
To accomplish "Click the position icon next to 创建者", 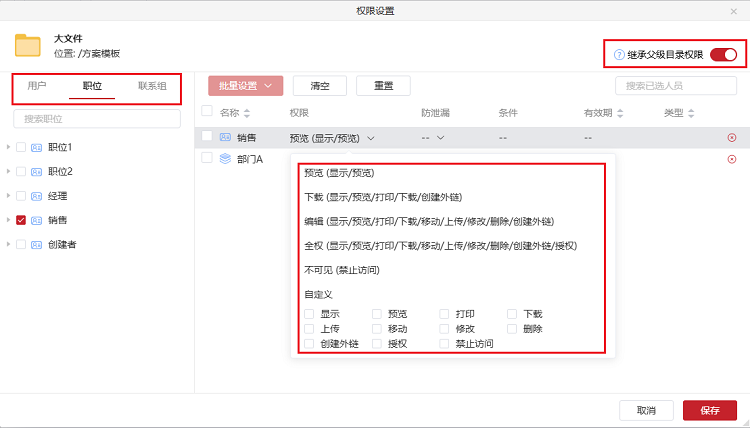I will (x=36, y=245).
